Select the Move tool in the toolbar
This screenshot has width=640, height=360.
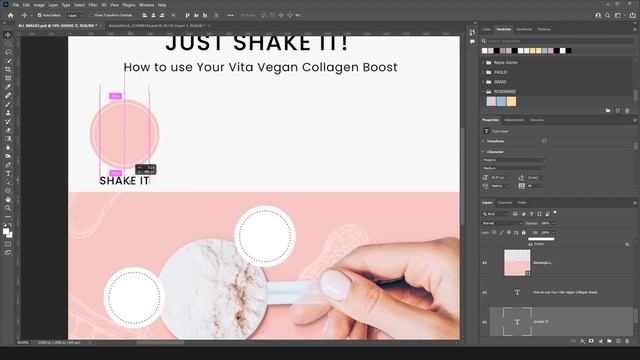(8, 35)
